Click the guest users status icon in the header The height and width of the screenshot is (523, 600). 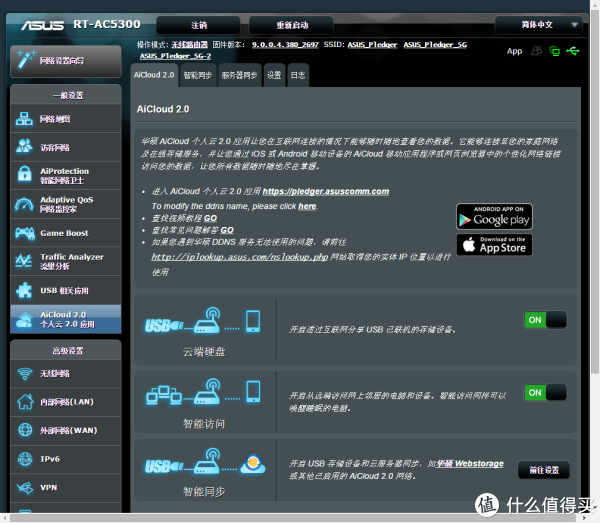click(x=536, y=51)
